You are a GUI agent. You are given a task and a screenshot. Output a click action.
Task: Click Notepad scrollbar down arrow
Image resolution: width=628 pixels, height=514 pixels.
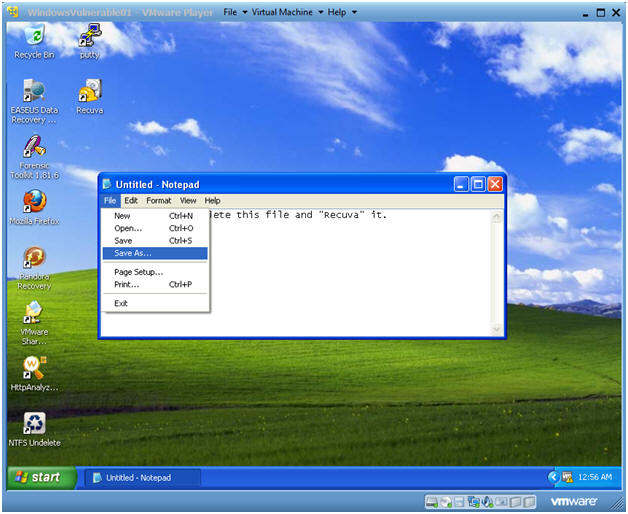pyautogui.click(x=496, y=329)
